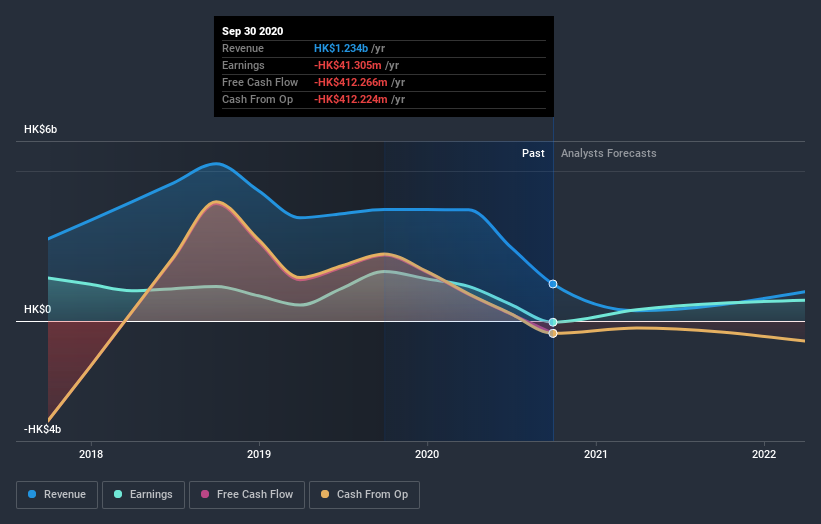The width and height of the screenshot is (821, 524).
Task: Click the teal Earnings data point marker
Action: point(553,322)
